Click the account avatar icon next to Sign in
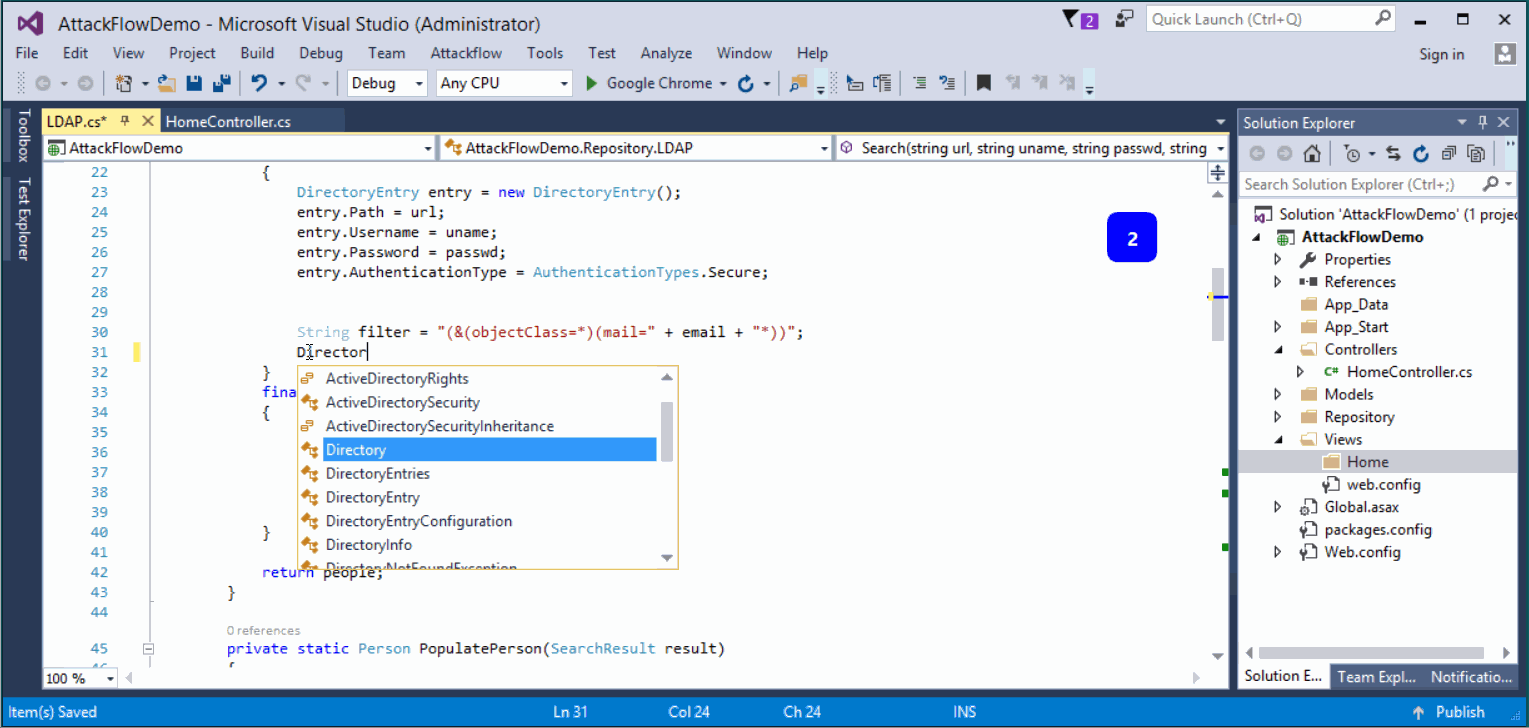Image resolution: width=1529 pixels, height=728 pixels. (x=1505, y=54)
